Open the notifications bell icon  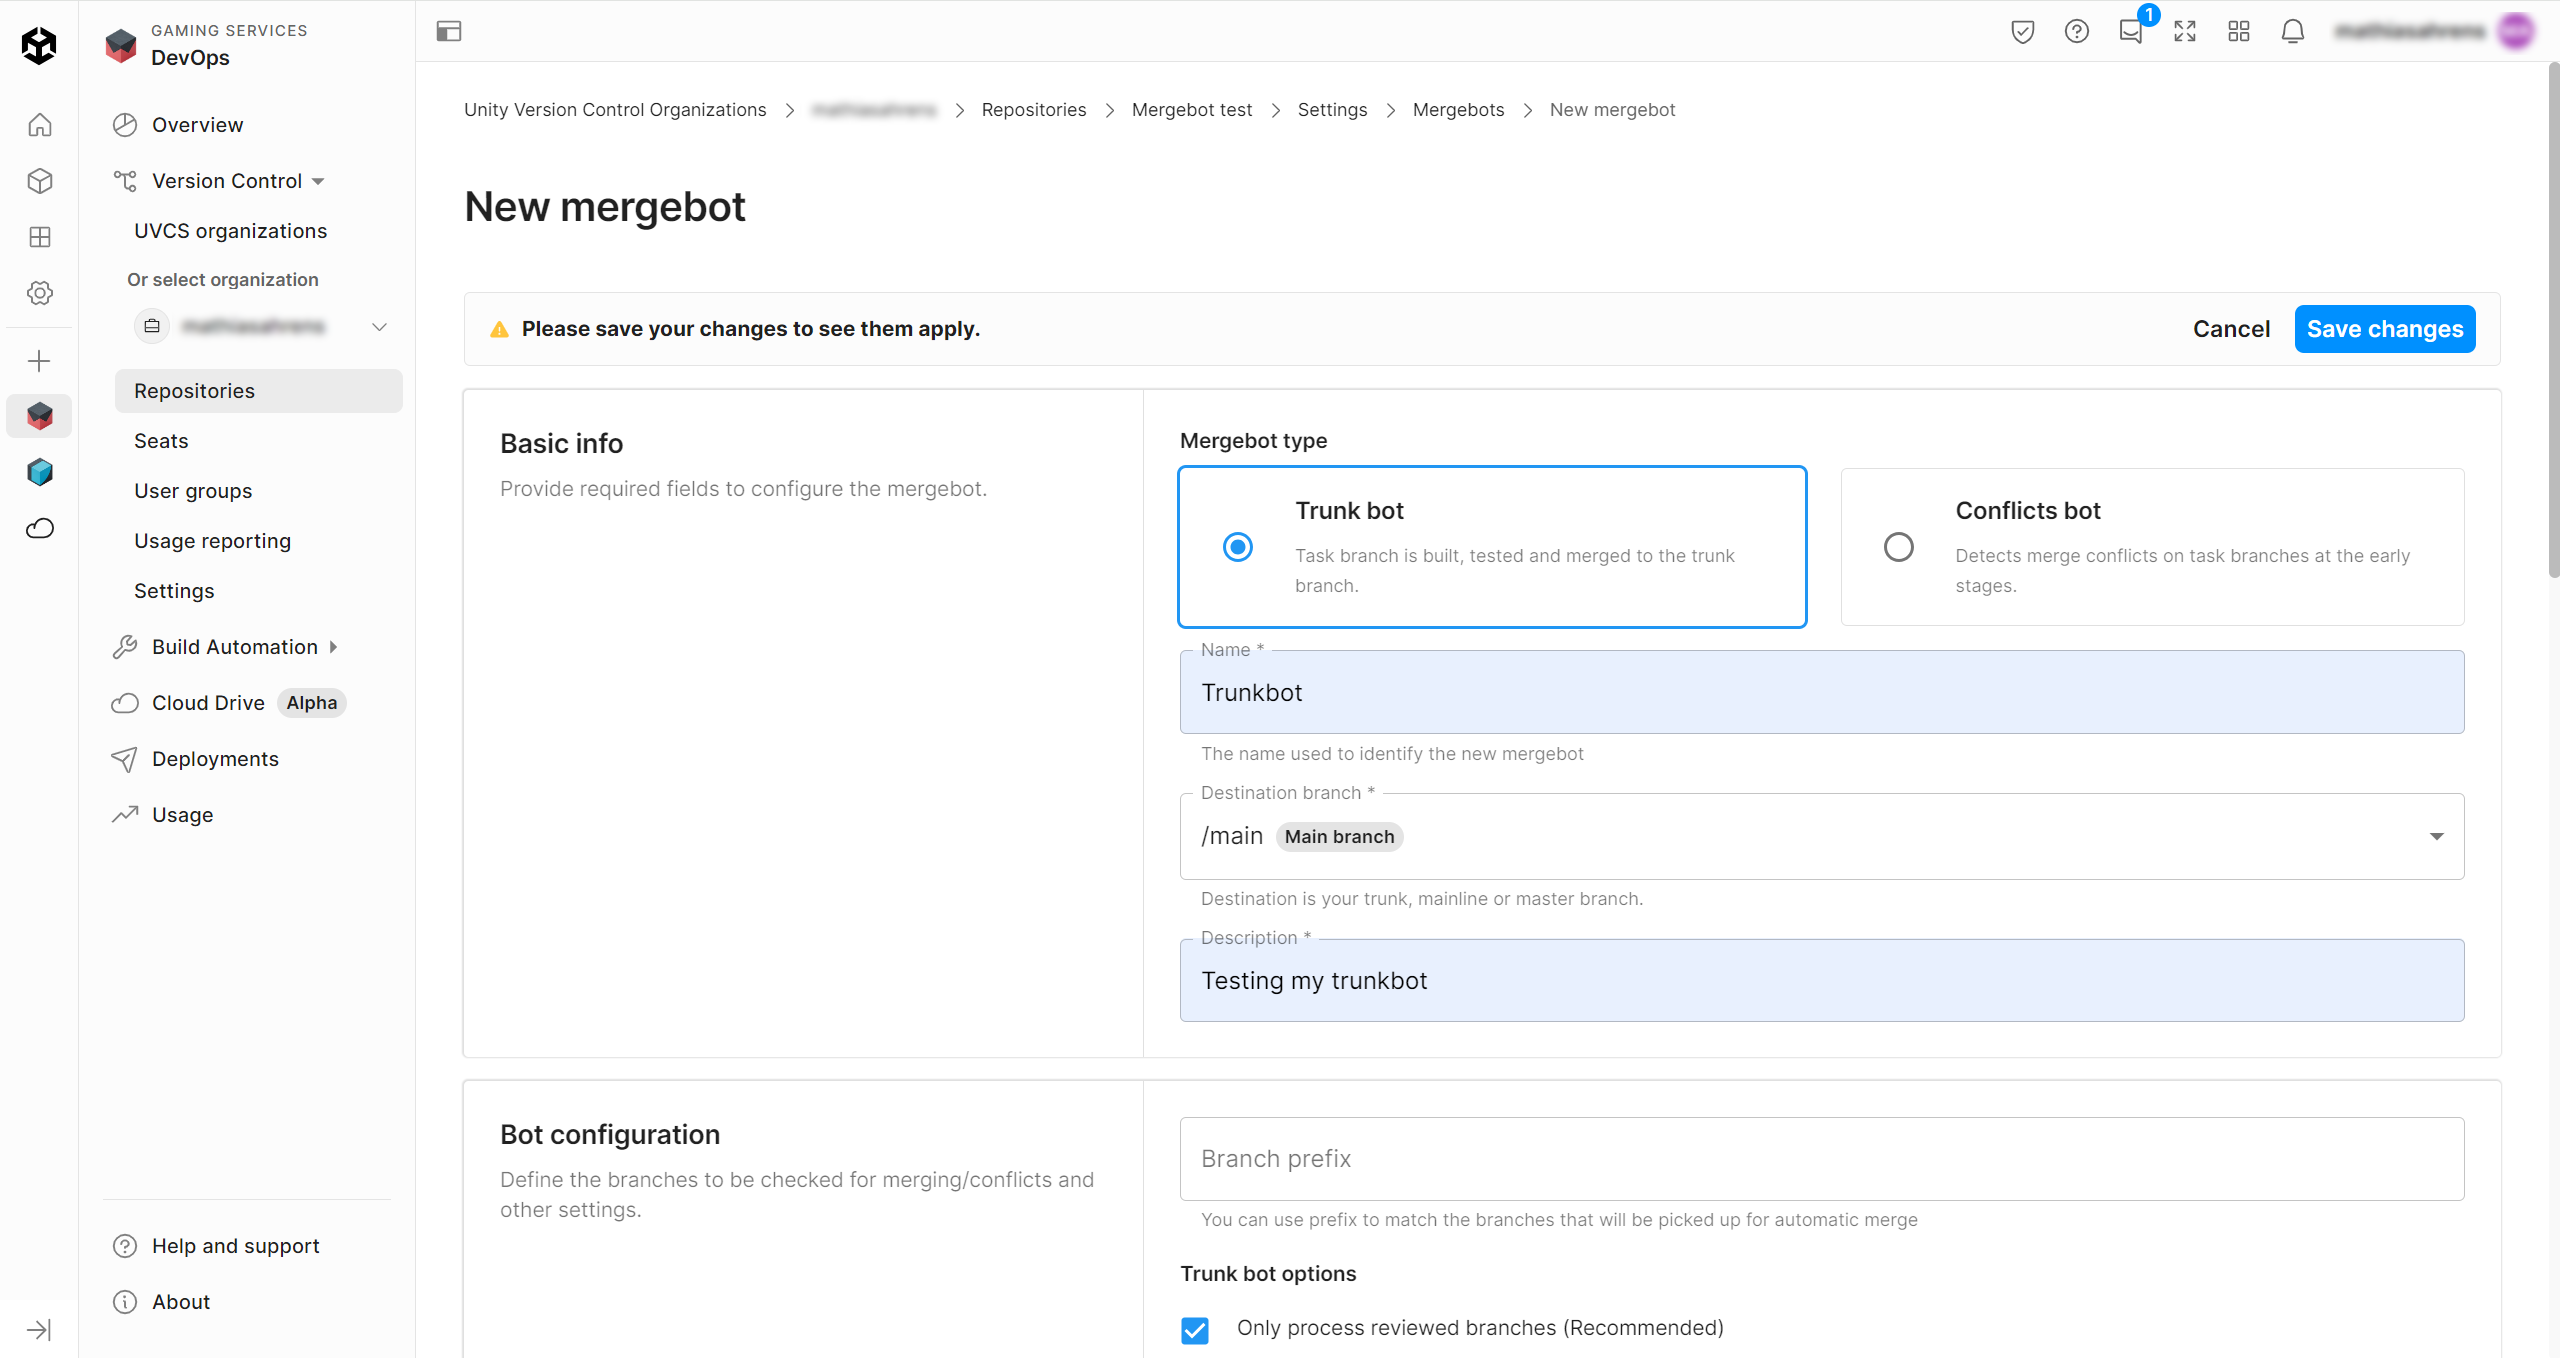tap(2292, 31)
